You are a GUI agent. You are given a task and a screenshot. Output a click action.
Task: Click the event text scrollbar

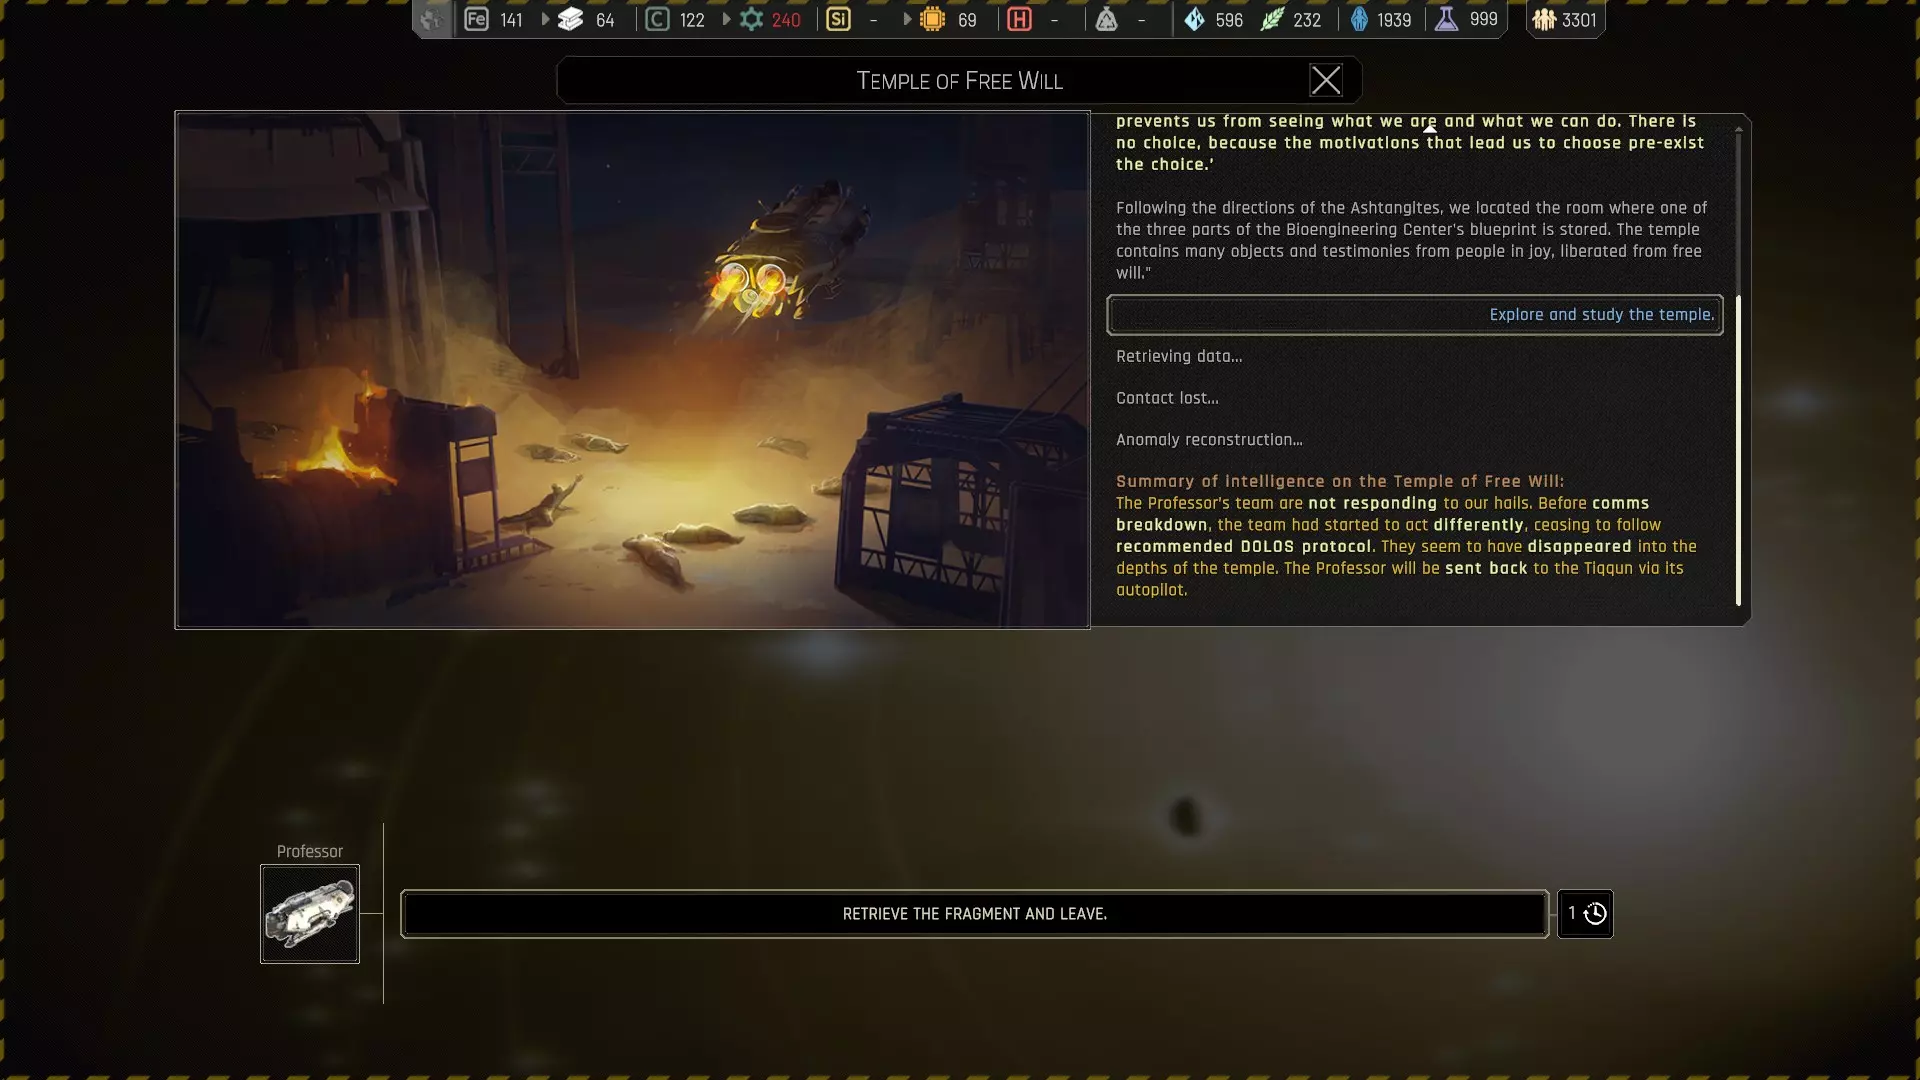click(x=1738, y=450)
